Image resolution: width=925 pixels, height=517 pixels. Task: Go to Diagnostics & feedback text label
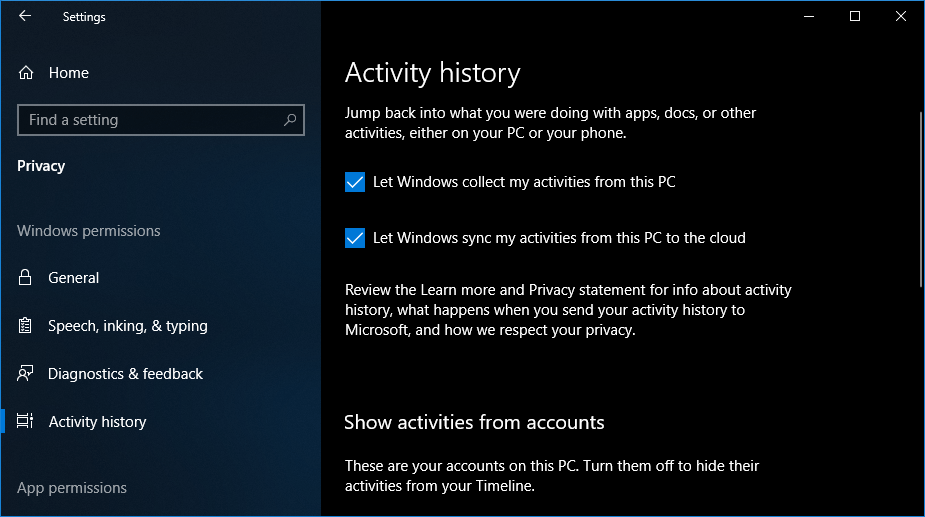tap(125, 374)
